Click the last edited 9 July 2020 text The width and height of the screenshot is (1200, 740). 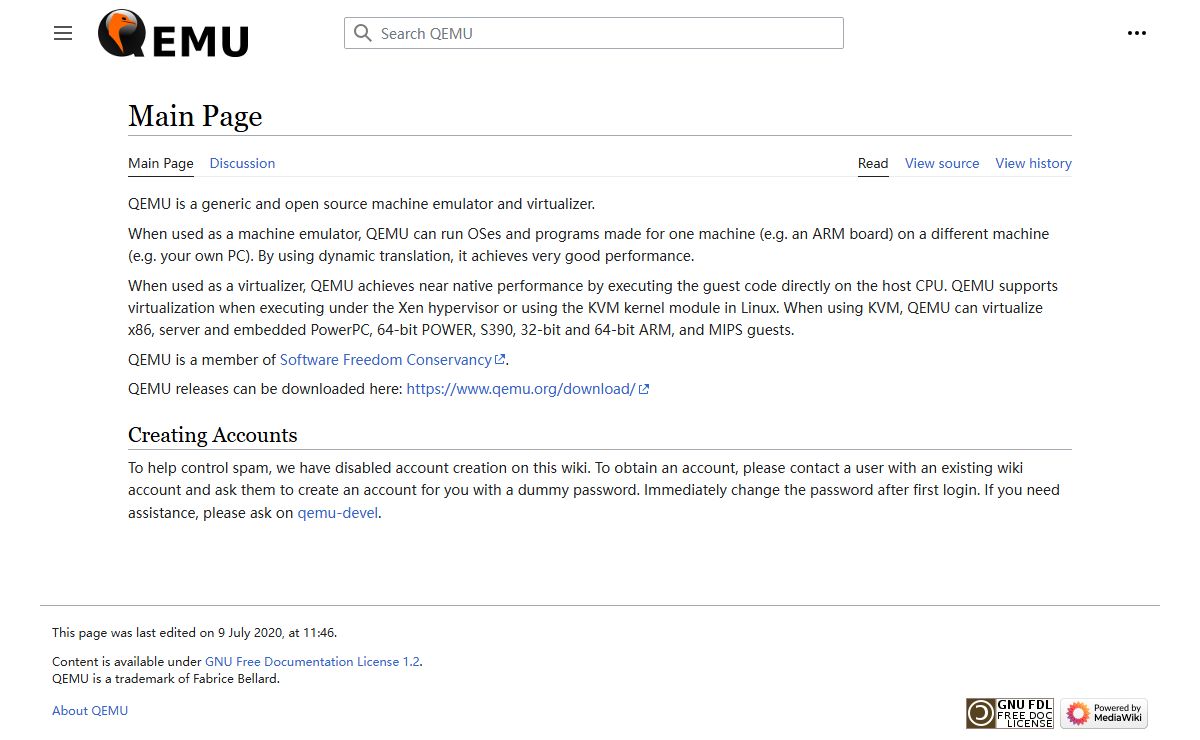coord(194,633)
